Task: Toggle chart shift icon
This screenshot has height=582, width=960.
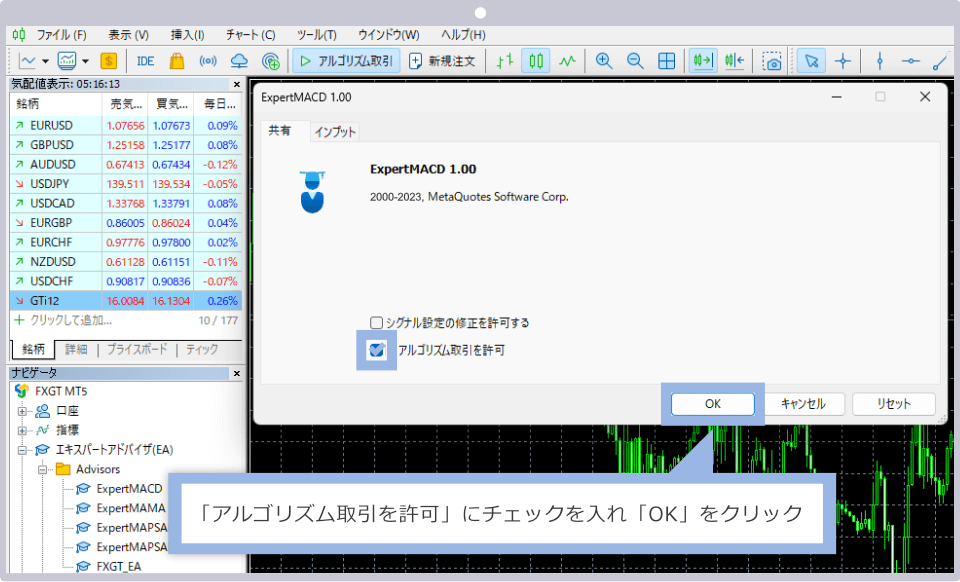Action: click(734, 61)
